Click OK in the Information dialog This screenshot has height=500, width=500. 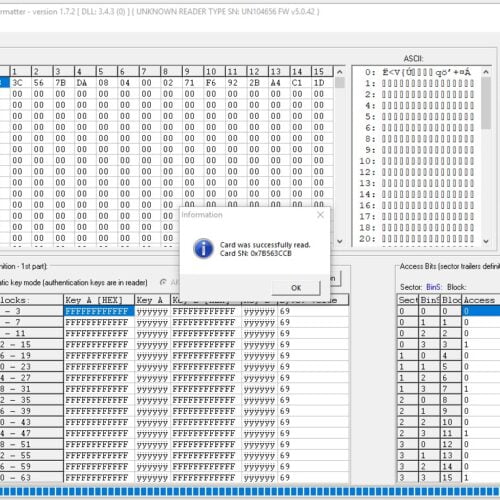[296, 288]
